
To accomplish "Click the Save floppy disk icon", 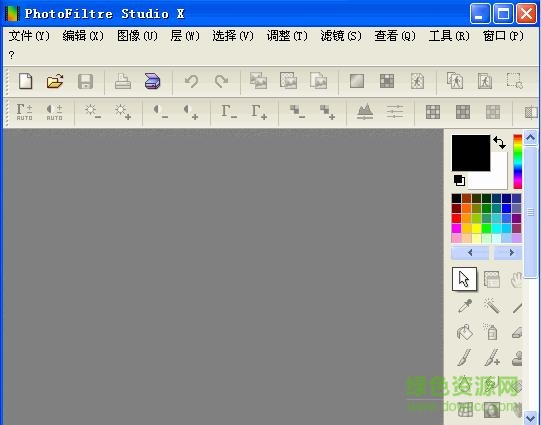I will [85, 81].
